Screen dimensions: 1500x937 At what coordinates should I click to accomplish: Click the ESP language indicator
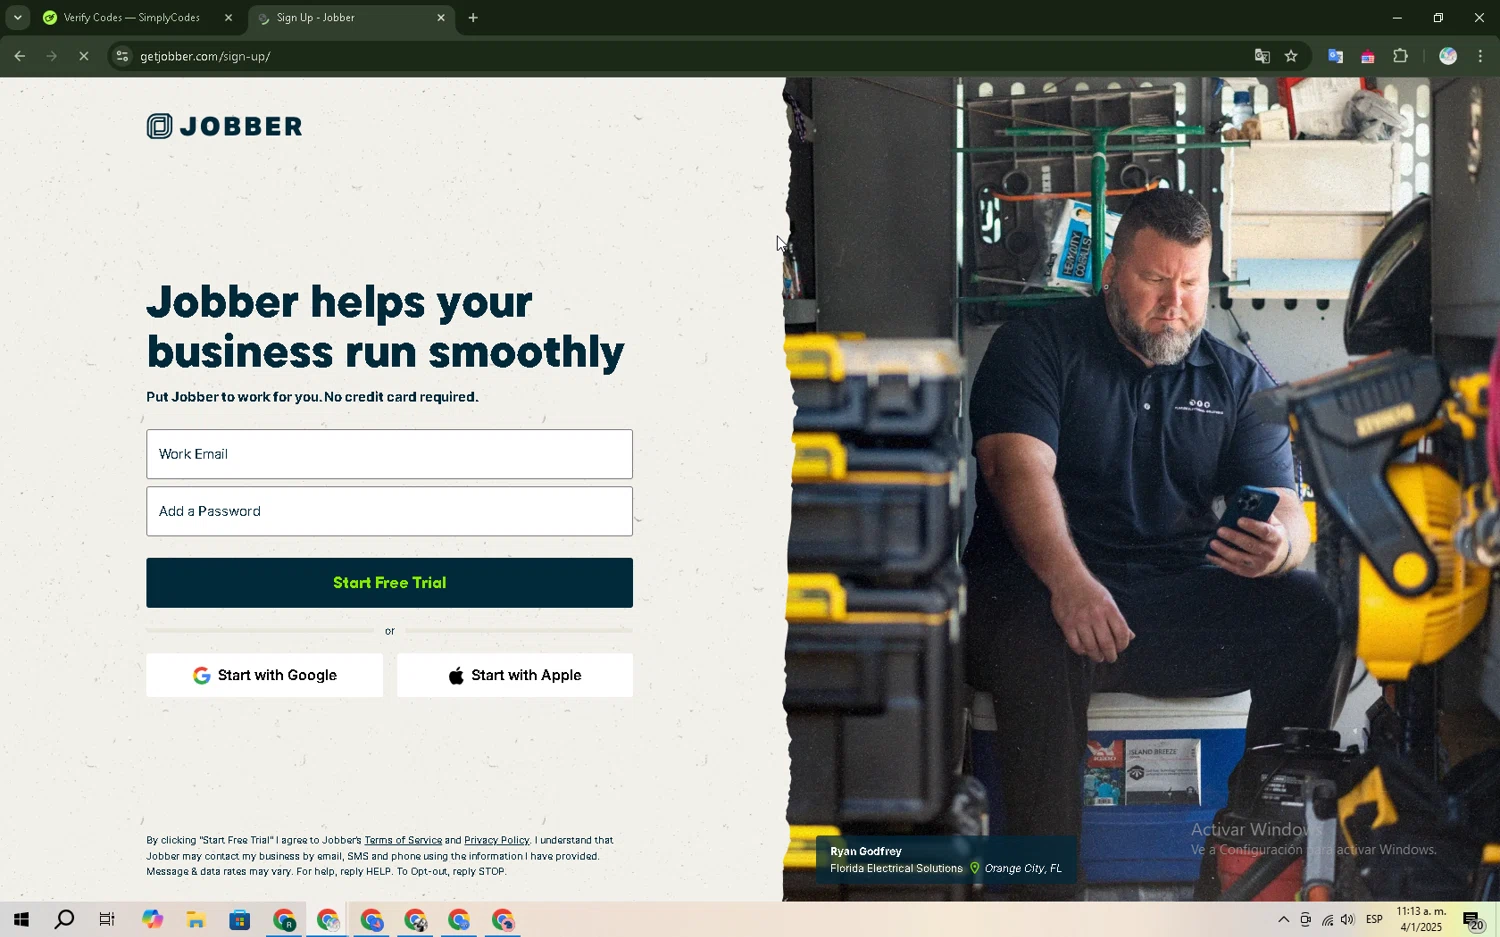click(1375, 920)
